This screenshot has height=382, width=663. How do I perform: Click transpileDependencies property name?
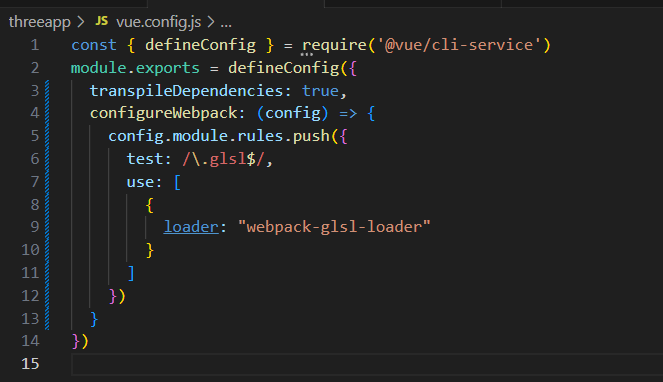tap(186, 91)
